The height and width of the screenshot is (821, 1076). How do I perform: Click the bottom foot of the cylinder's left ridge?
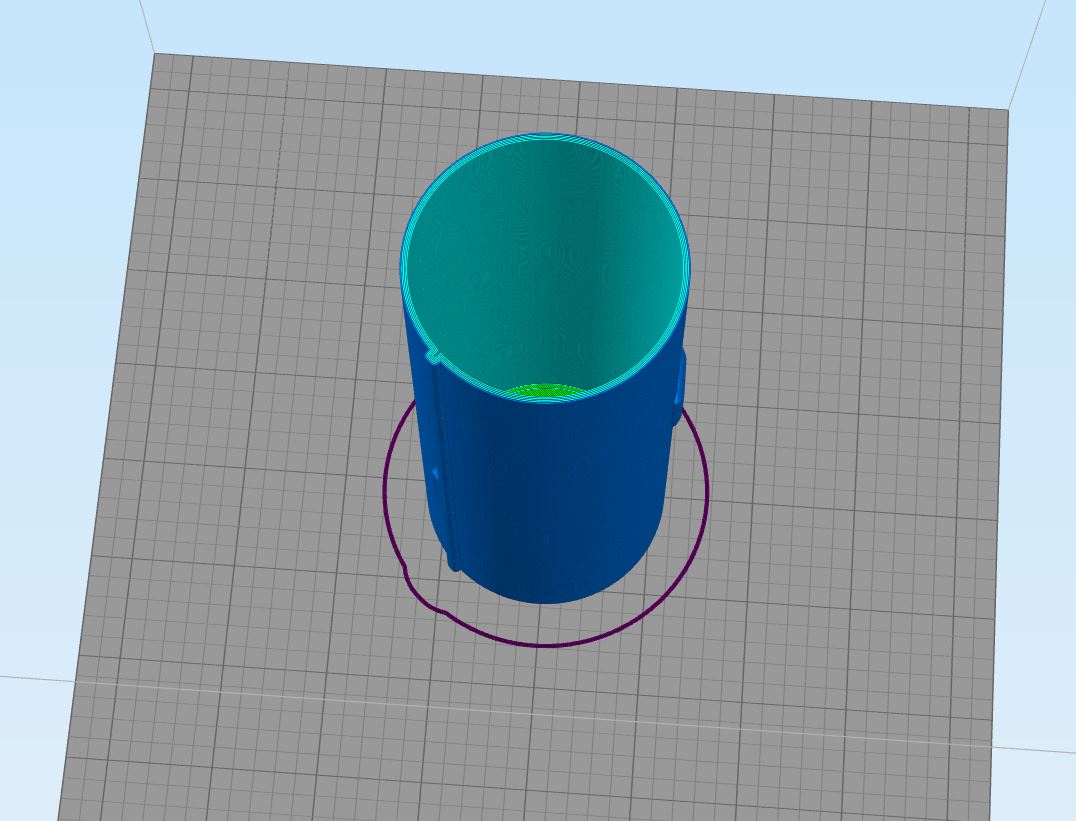[452, 564]
